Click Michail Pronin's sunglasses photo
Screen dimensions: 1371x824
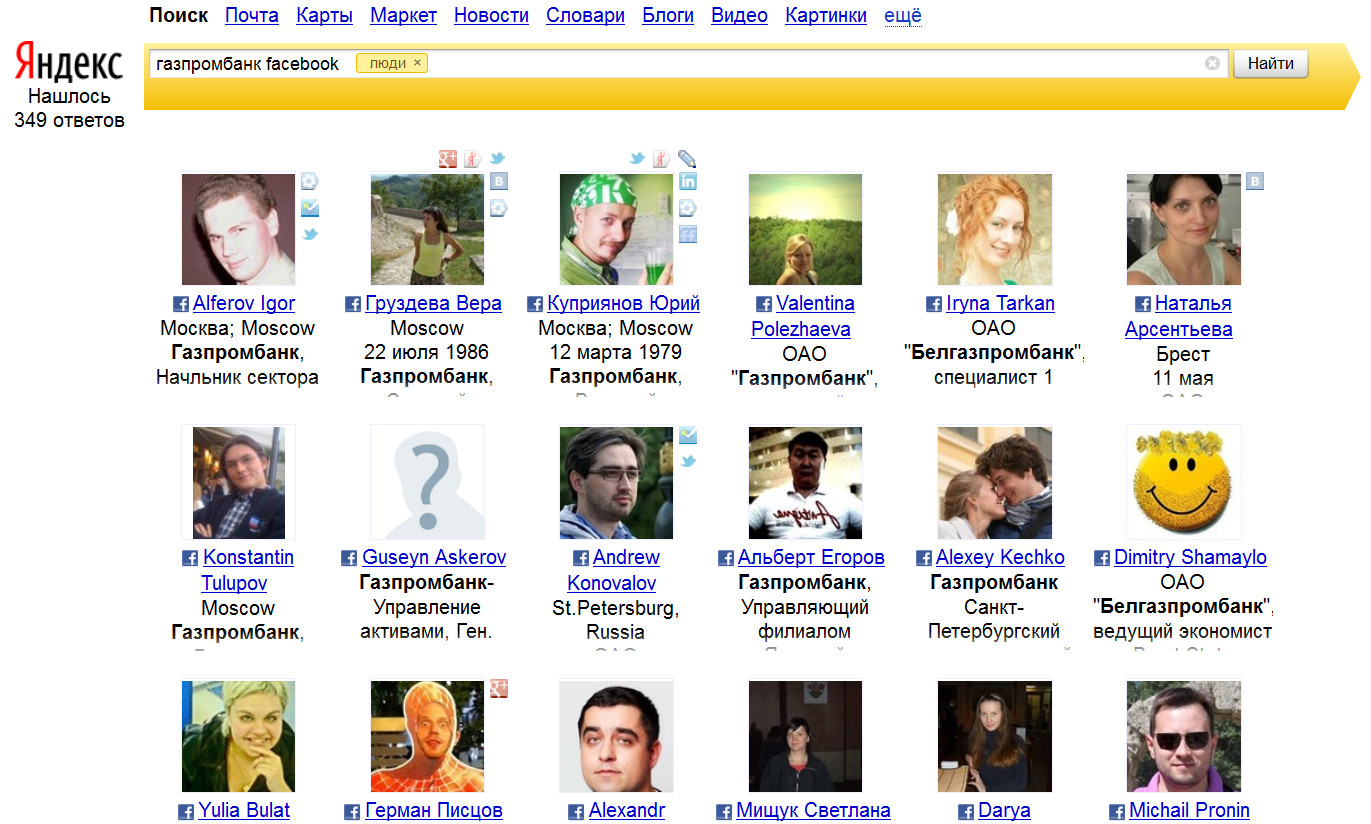click(1183, 736)
